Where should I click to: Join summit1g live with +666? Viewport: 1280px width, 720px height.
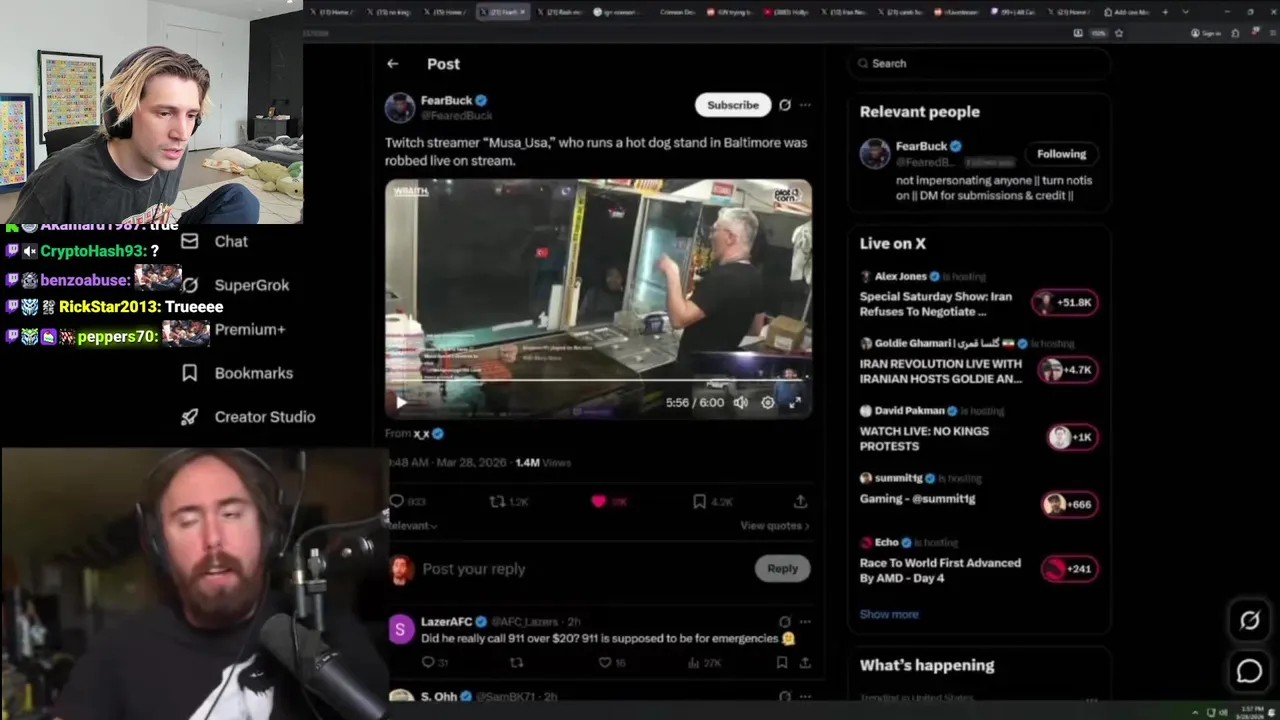coord(1068,504)
